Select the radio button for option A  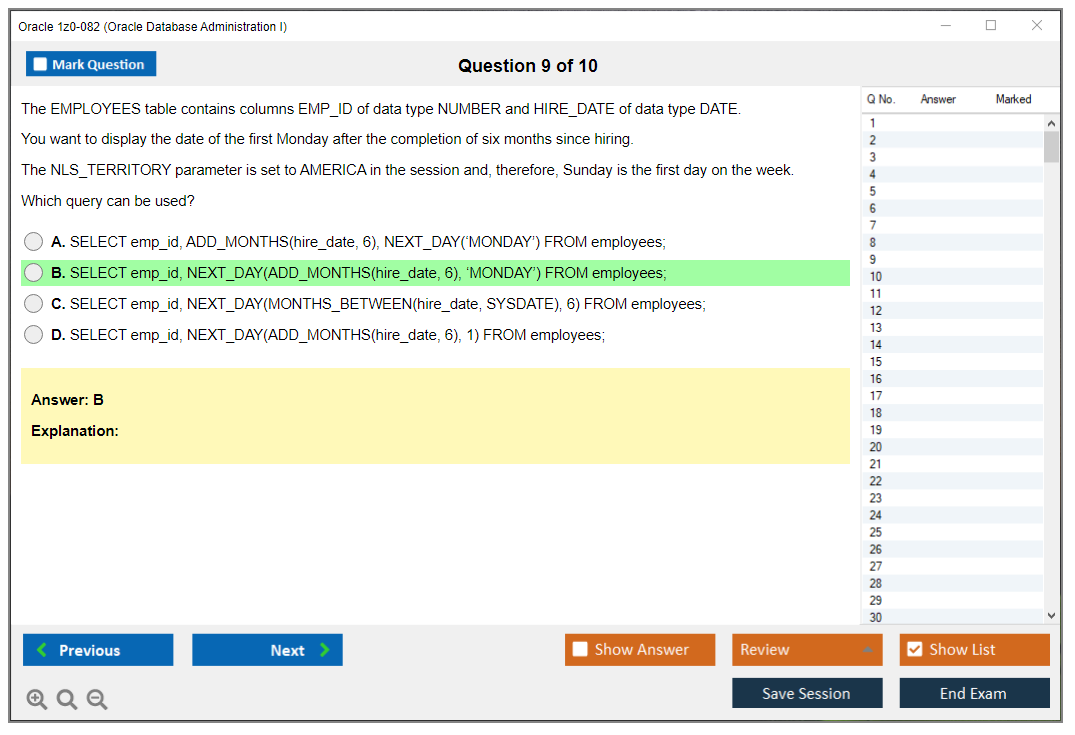coord(33,241)
